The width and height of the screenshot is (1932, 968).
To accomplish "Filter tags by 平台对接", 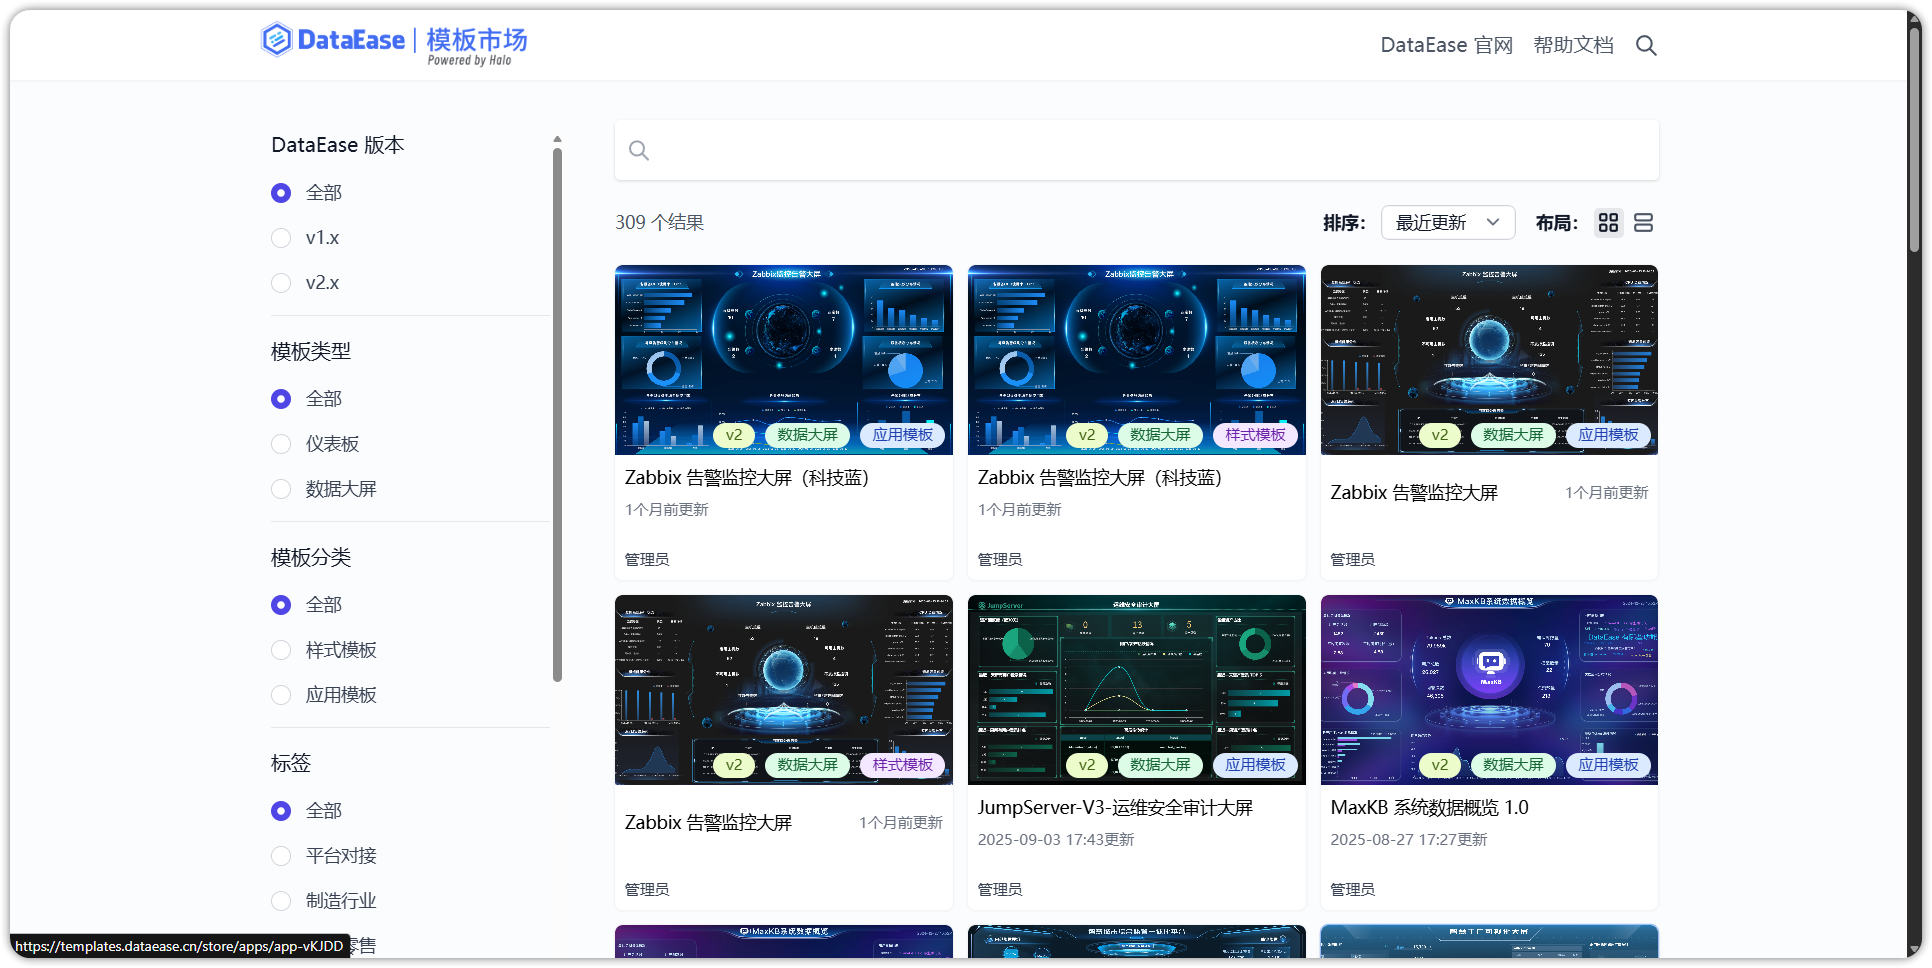I will click(281, 856).
